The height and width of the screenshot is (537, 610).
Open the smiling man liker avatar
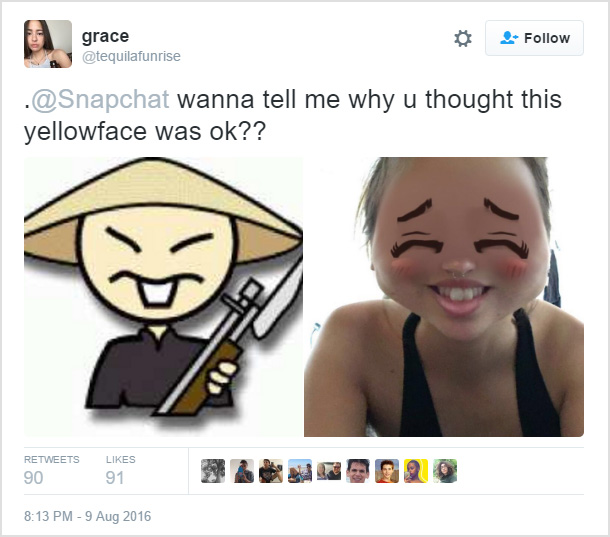(x=358, y=471)
